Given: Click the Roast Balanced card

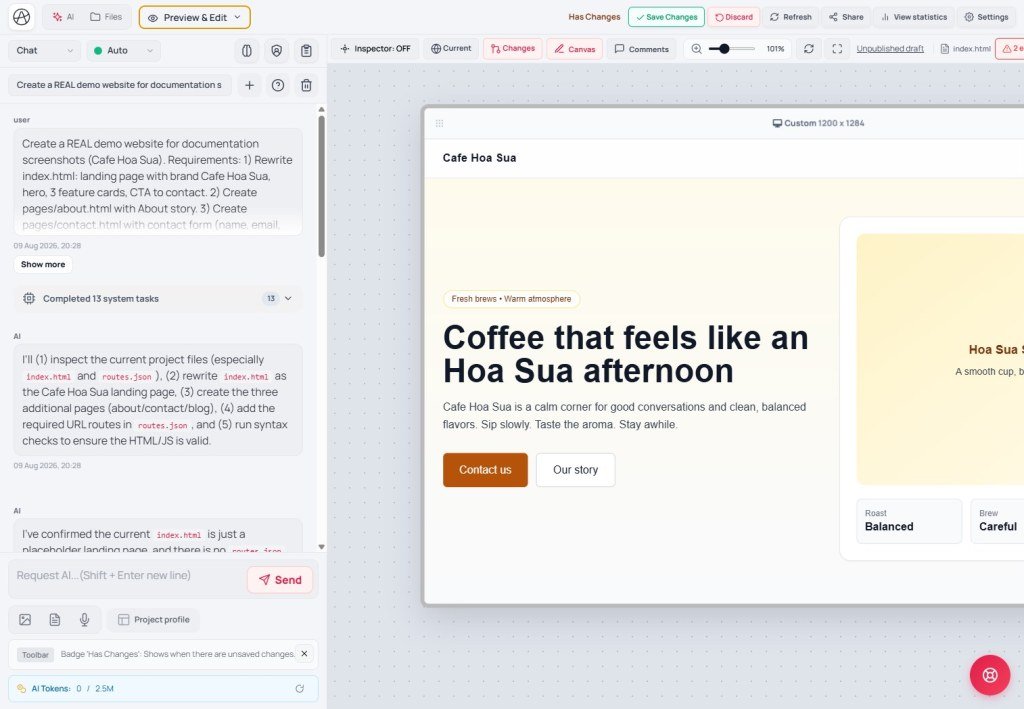Looking at the screenshot, I should (909, 521).
